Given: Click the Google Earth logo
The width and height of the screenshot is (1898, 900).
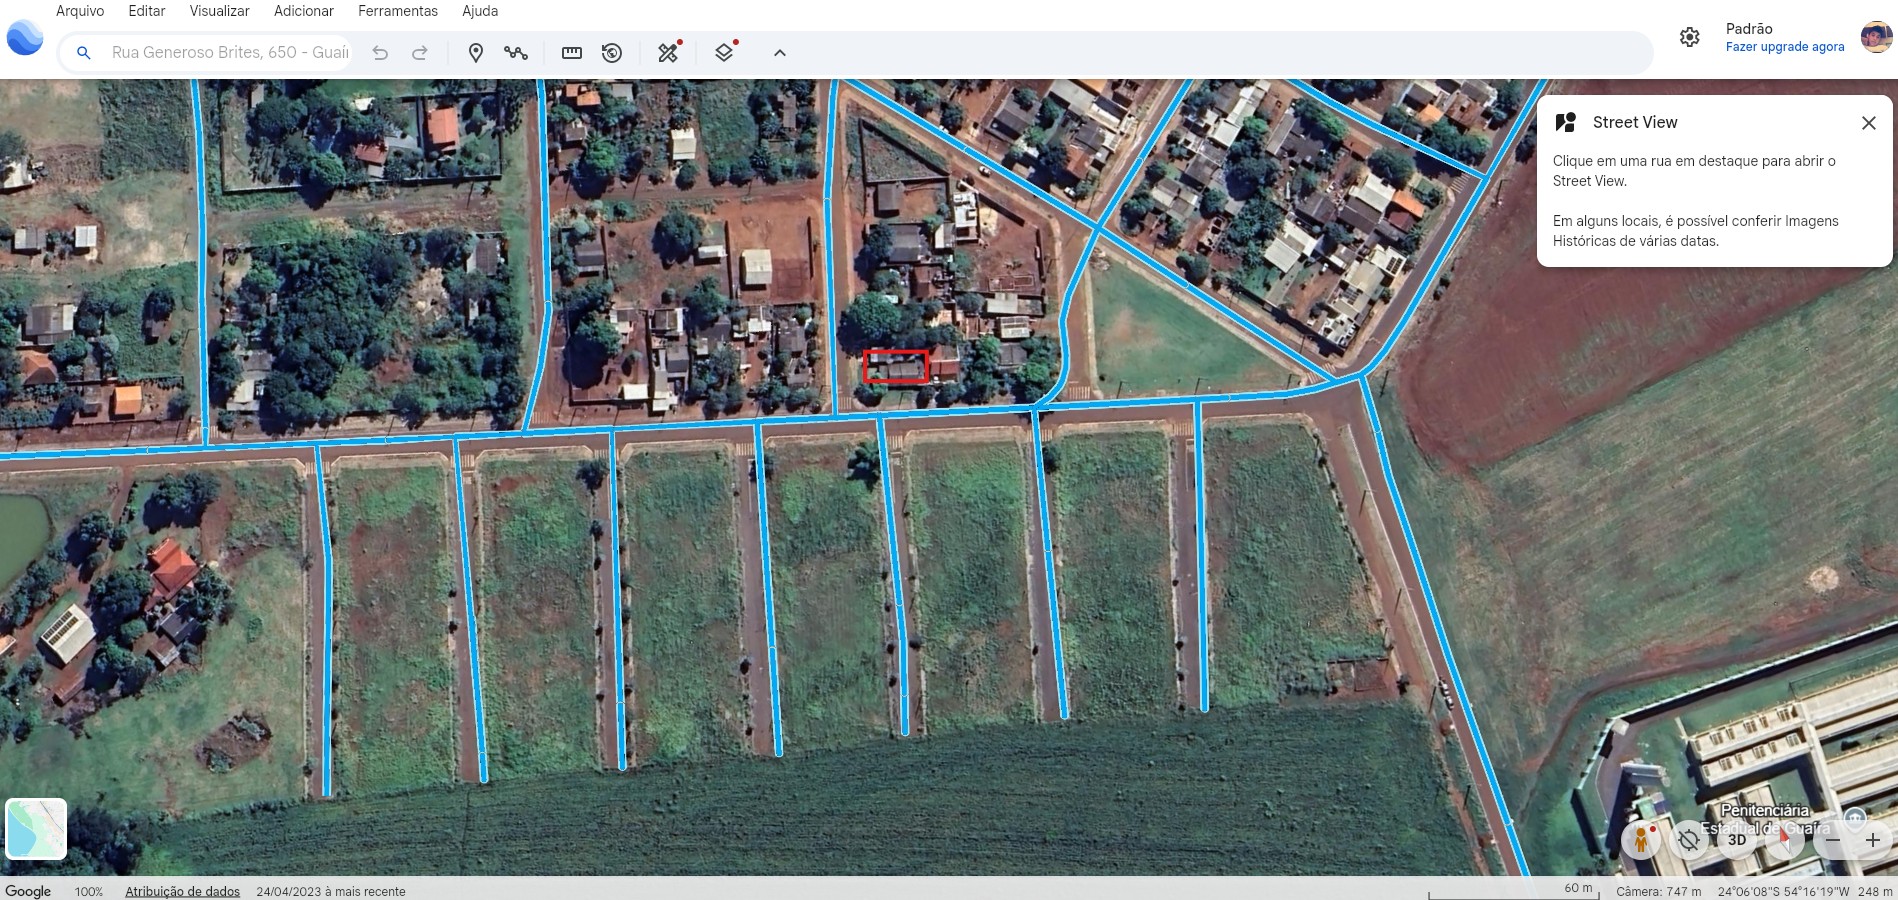Looking at the screenshot, I should (25, 38).
